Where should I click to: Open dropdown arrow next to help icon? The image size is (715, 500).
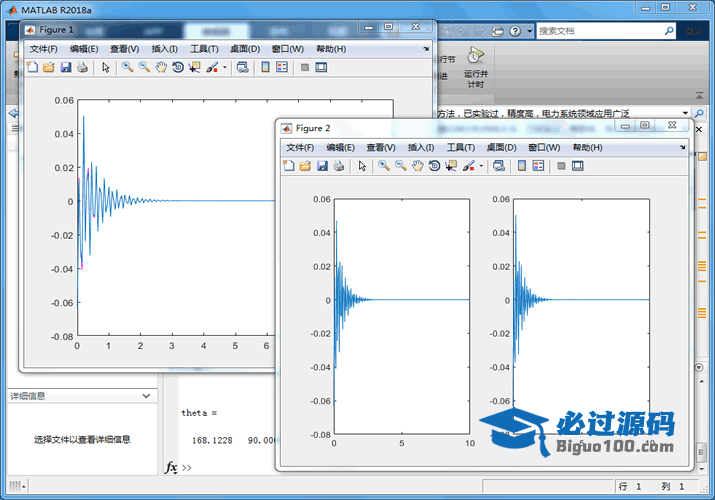pos(529,31)
